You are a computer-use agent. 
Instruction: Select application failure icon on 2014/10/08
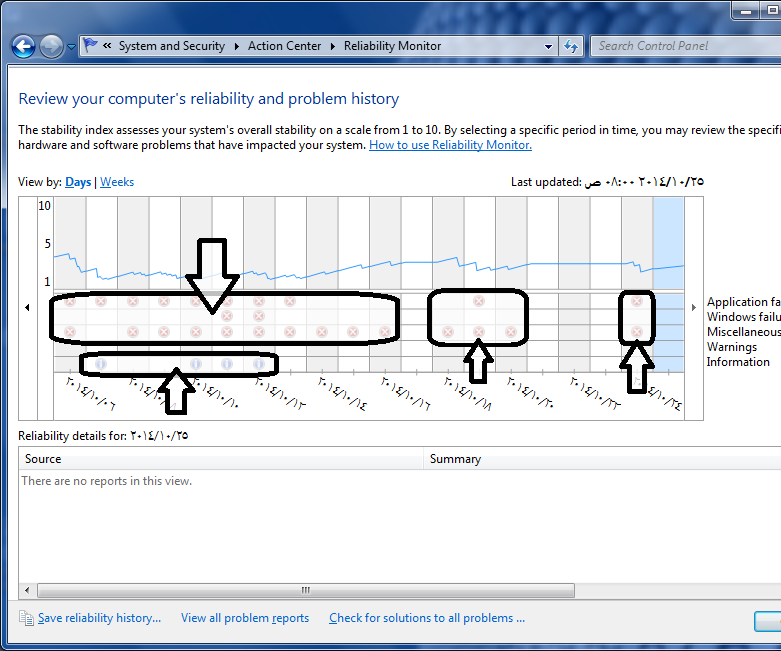(x=132, y=301)
